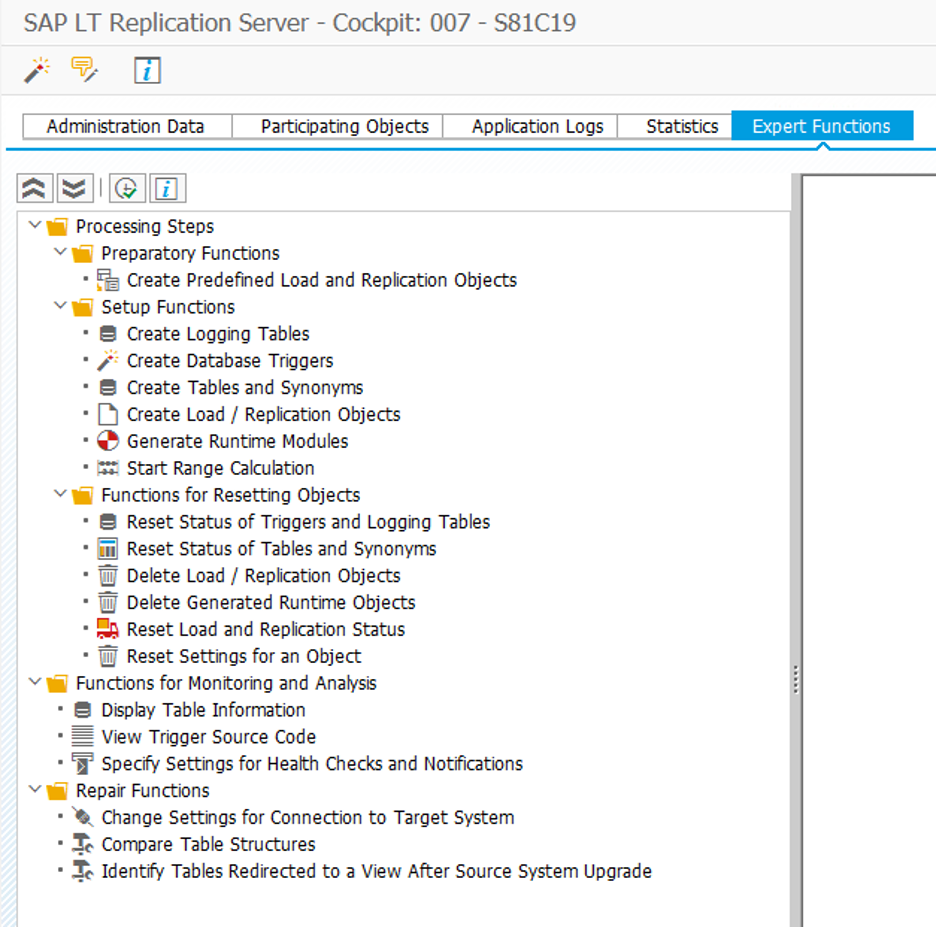Select Create Logging Tables function
936x928 pixels.
pos(218,334)
